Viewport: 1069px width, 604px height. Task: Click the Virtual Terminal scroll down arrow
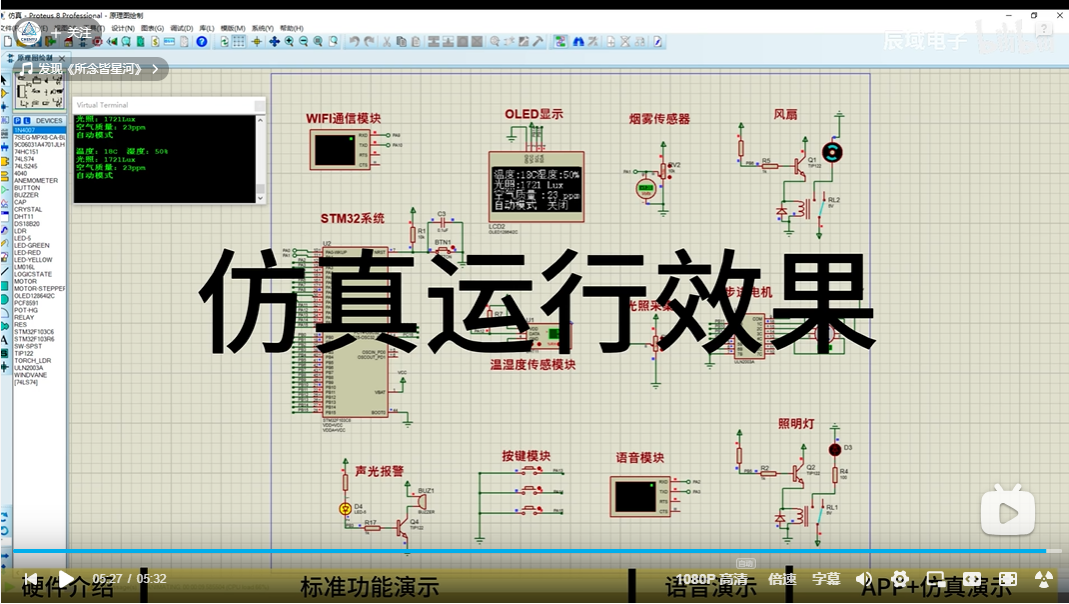tap(260, 198)
